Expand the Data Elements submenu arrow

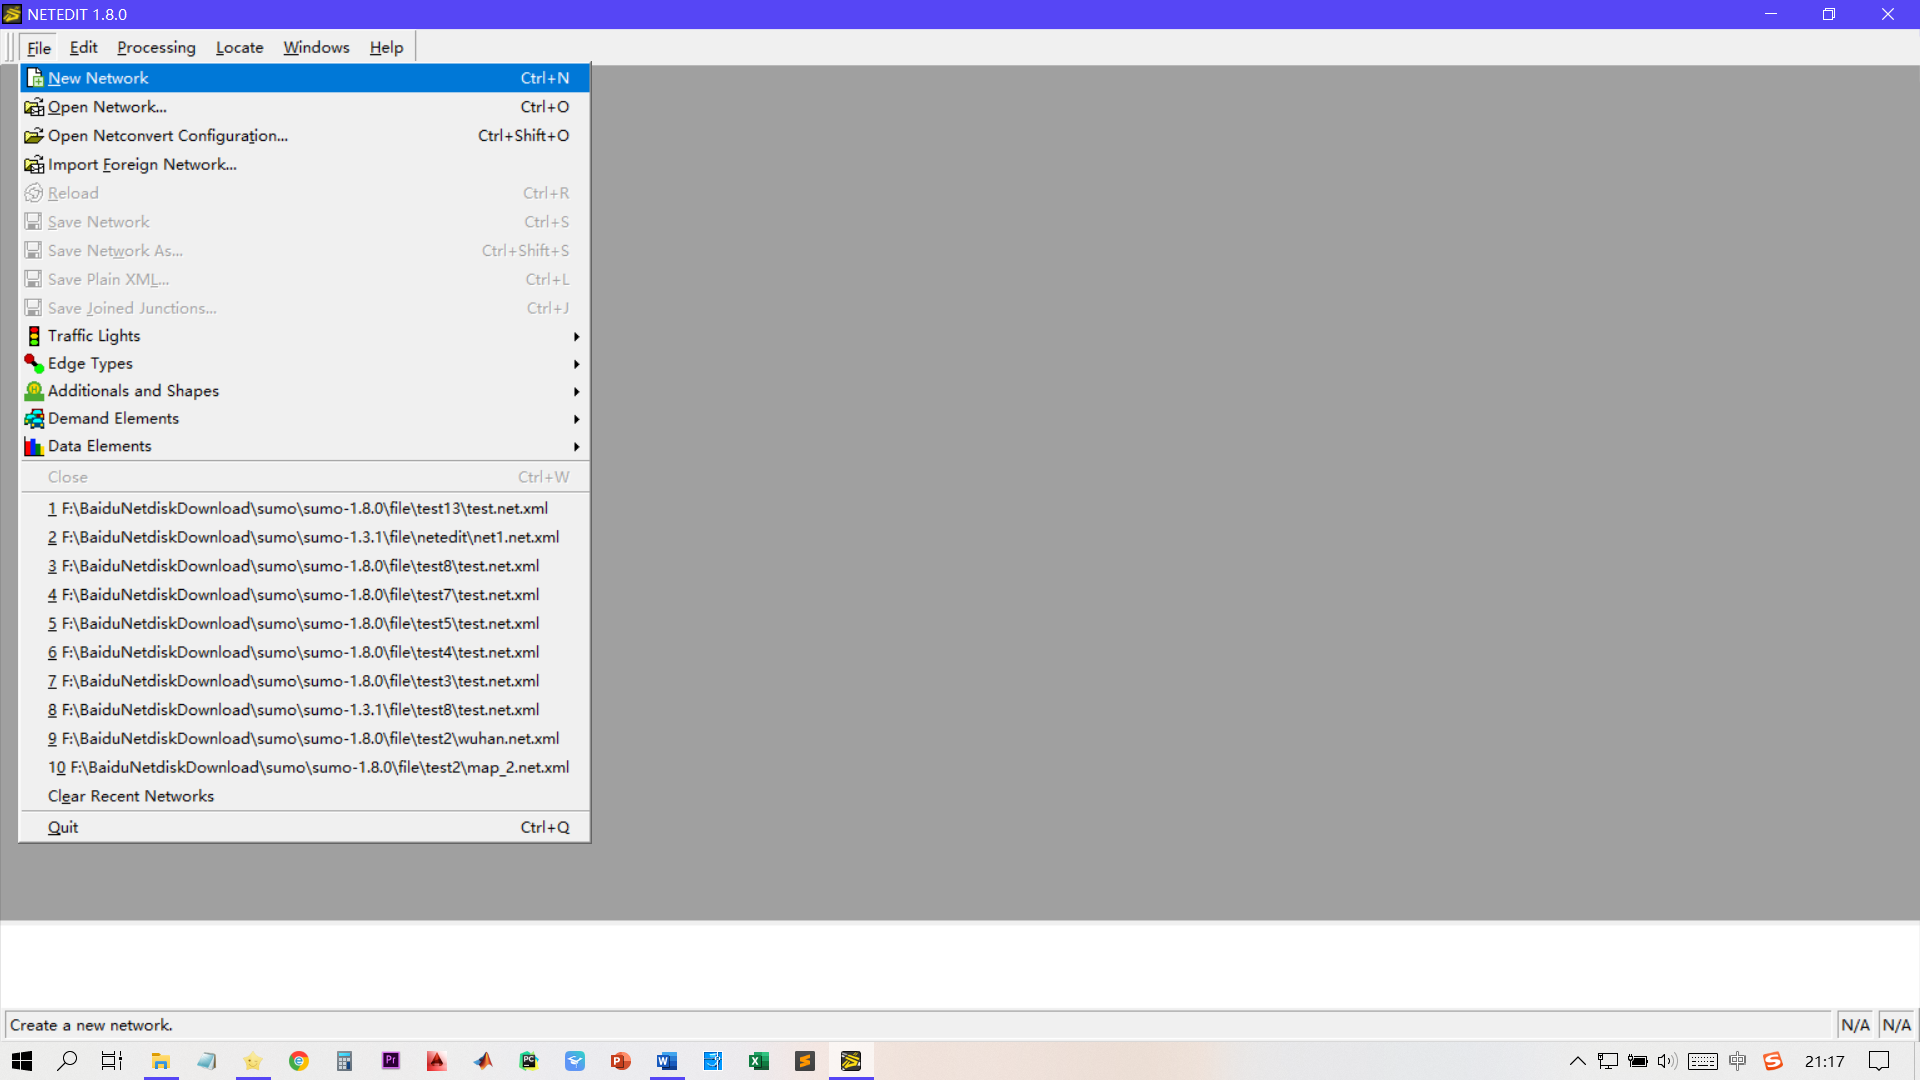click(x=576, y=447)
